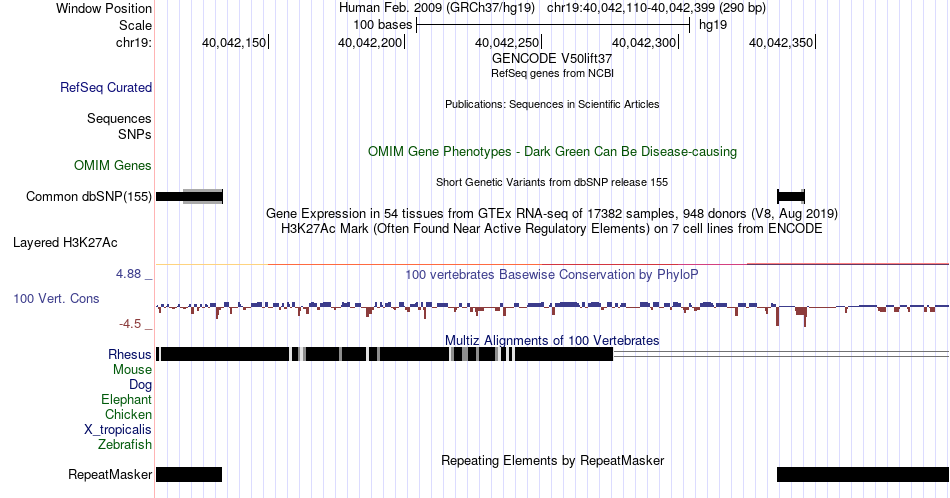Image resolution: width=950 pixels, height=498 pixels.
Task: Click Multiz Alignments of 100 Vertebrates title
Action: (552, 340)
